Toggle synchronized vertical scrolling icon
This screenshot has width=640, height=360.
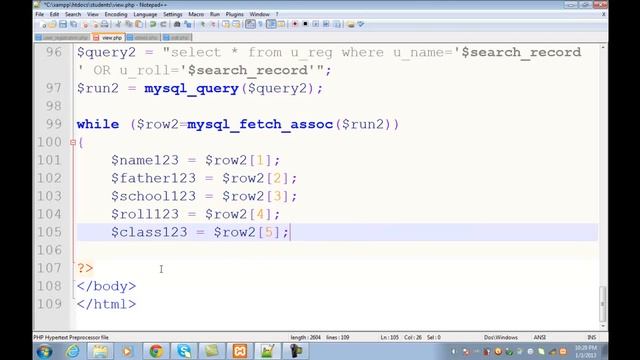click(x=226, y=24)
